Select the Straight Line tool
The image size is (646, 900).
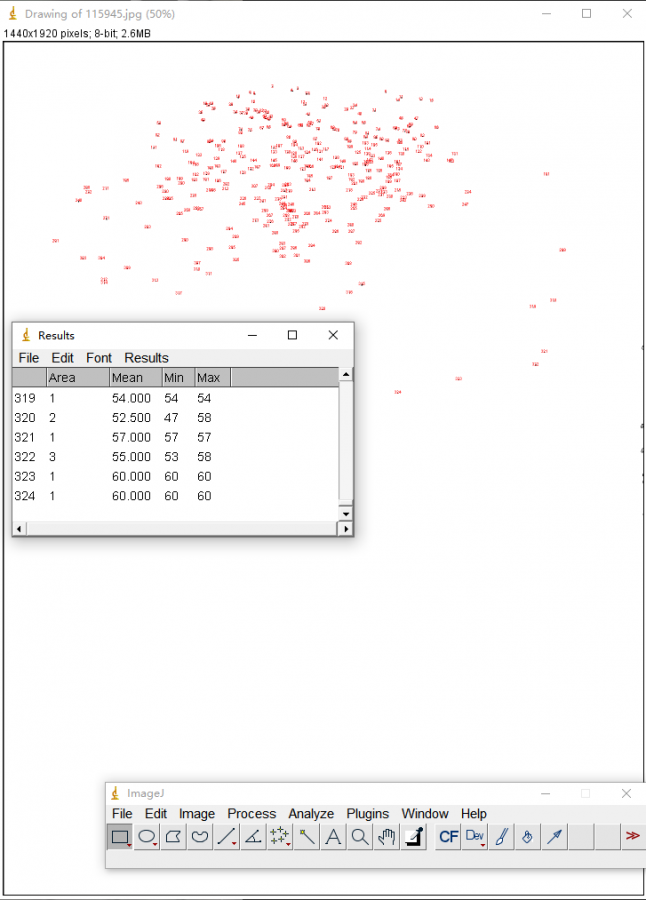coord(227,837)
